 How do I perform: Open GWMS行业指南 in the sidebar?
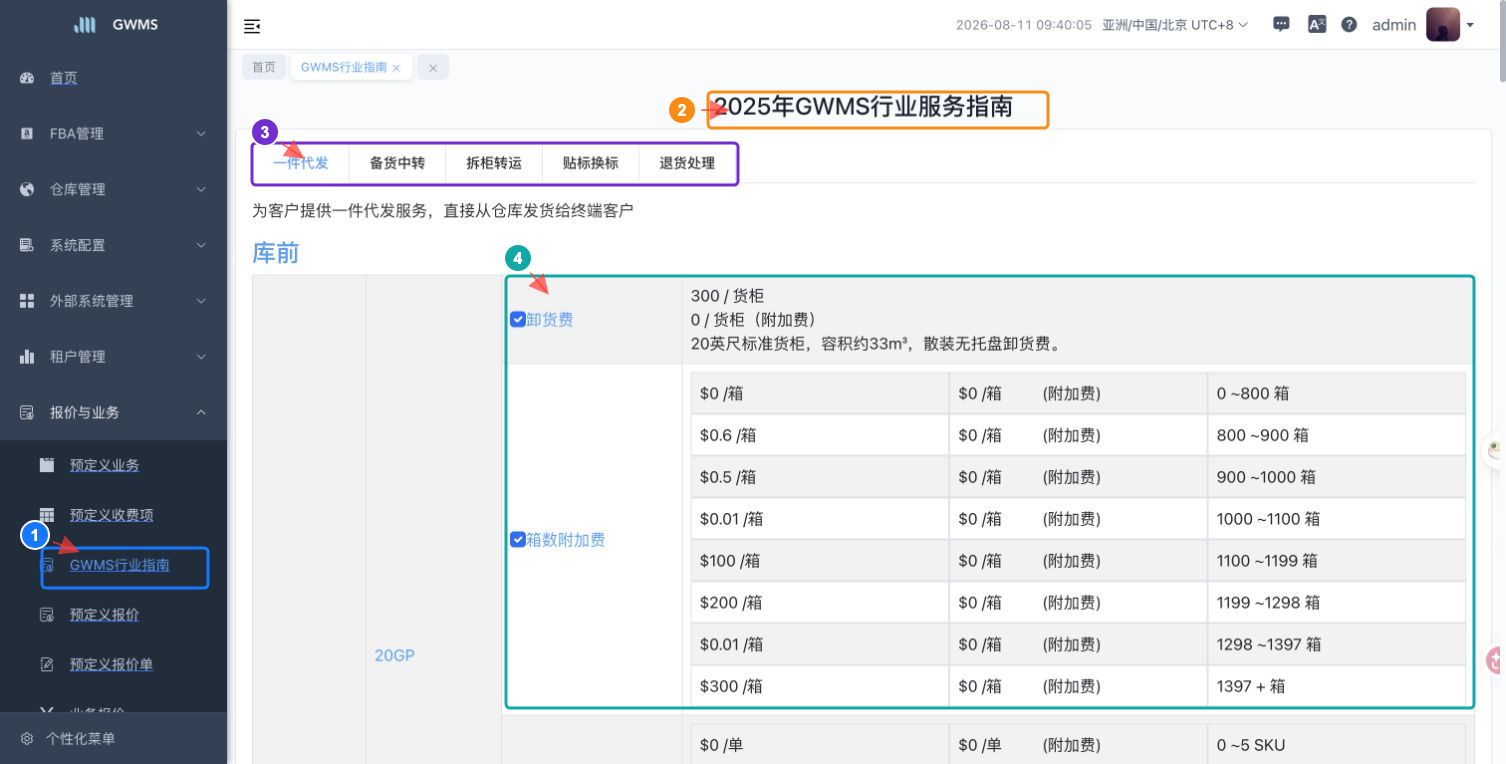point(120,565)
